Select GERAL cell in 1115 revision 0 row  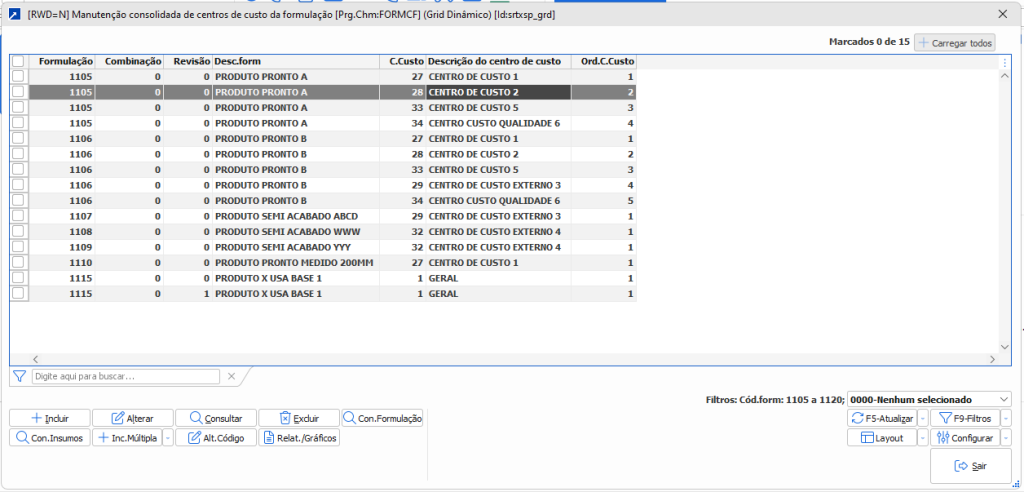[x=499, y=278]
